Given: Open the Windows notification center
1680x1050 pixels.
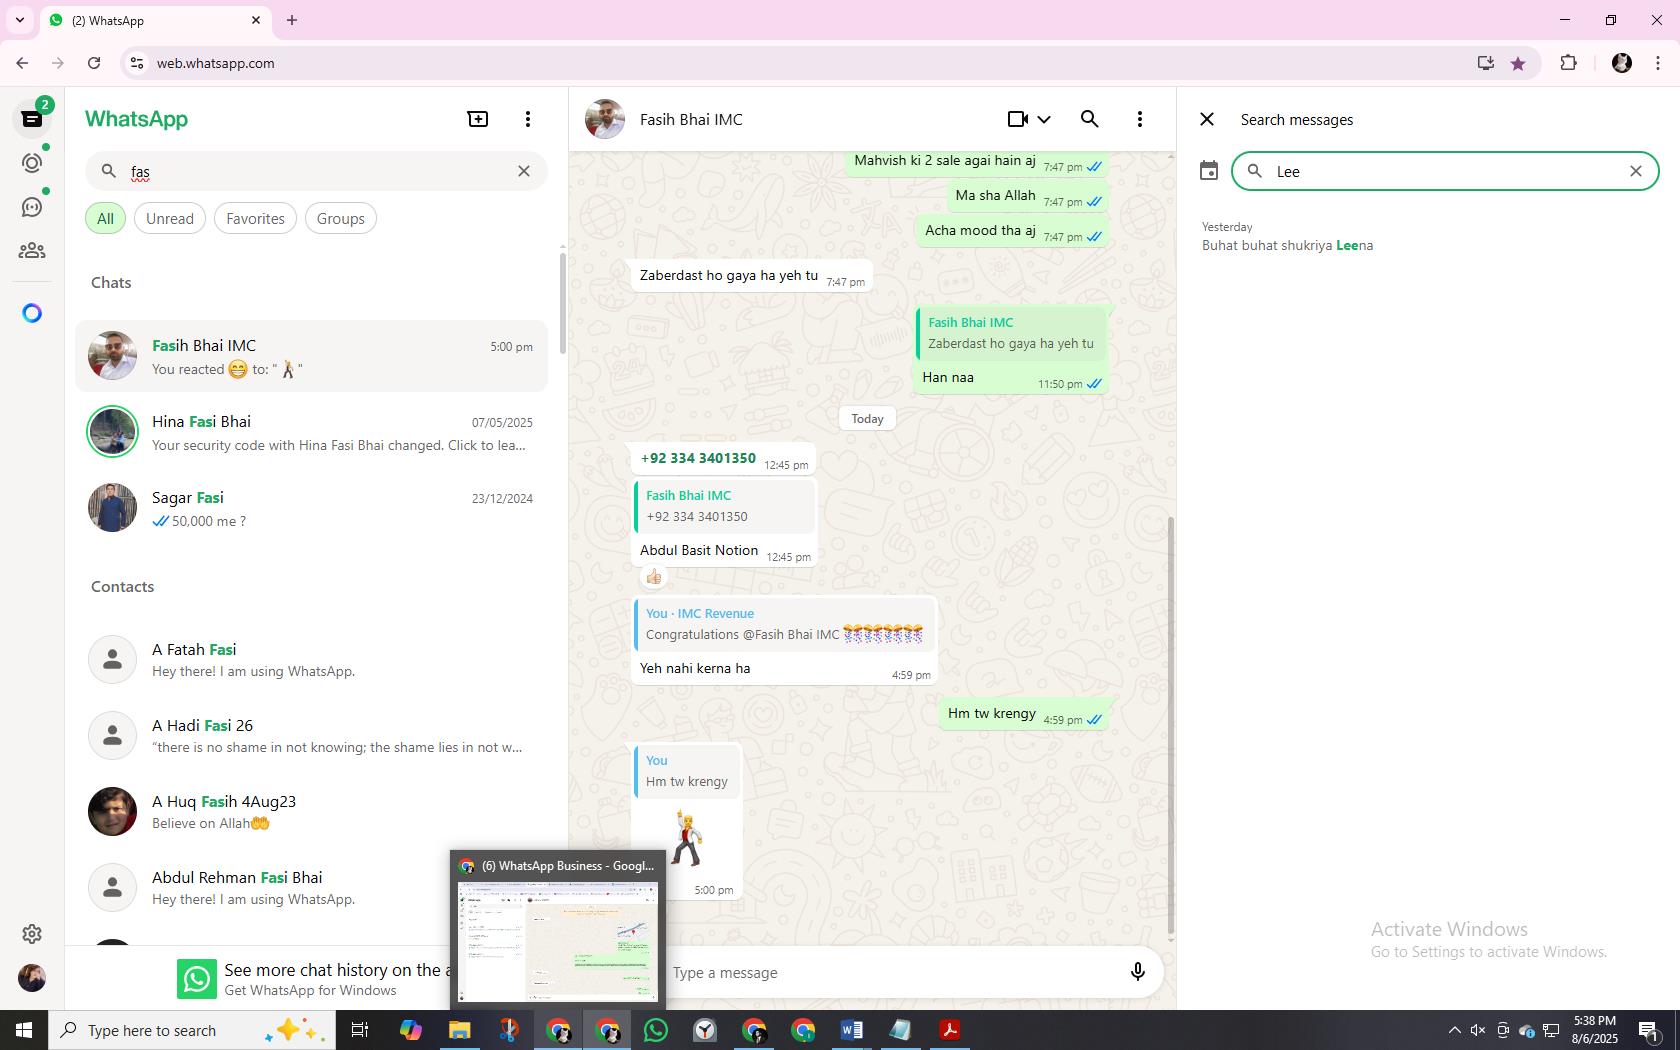Looking at the screenshot, I should (x=1650, y=1030).
